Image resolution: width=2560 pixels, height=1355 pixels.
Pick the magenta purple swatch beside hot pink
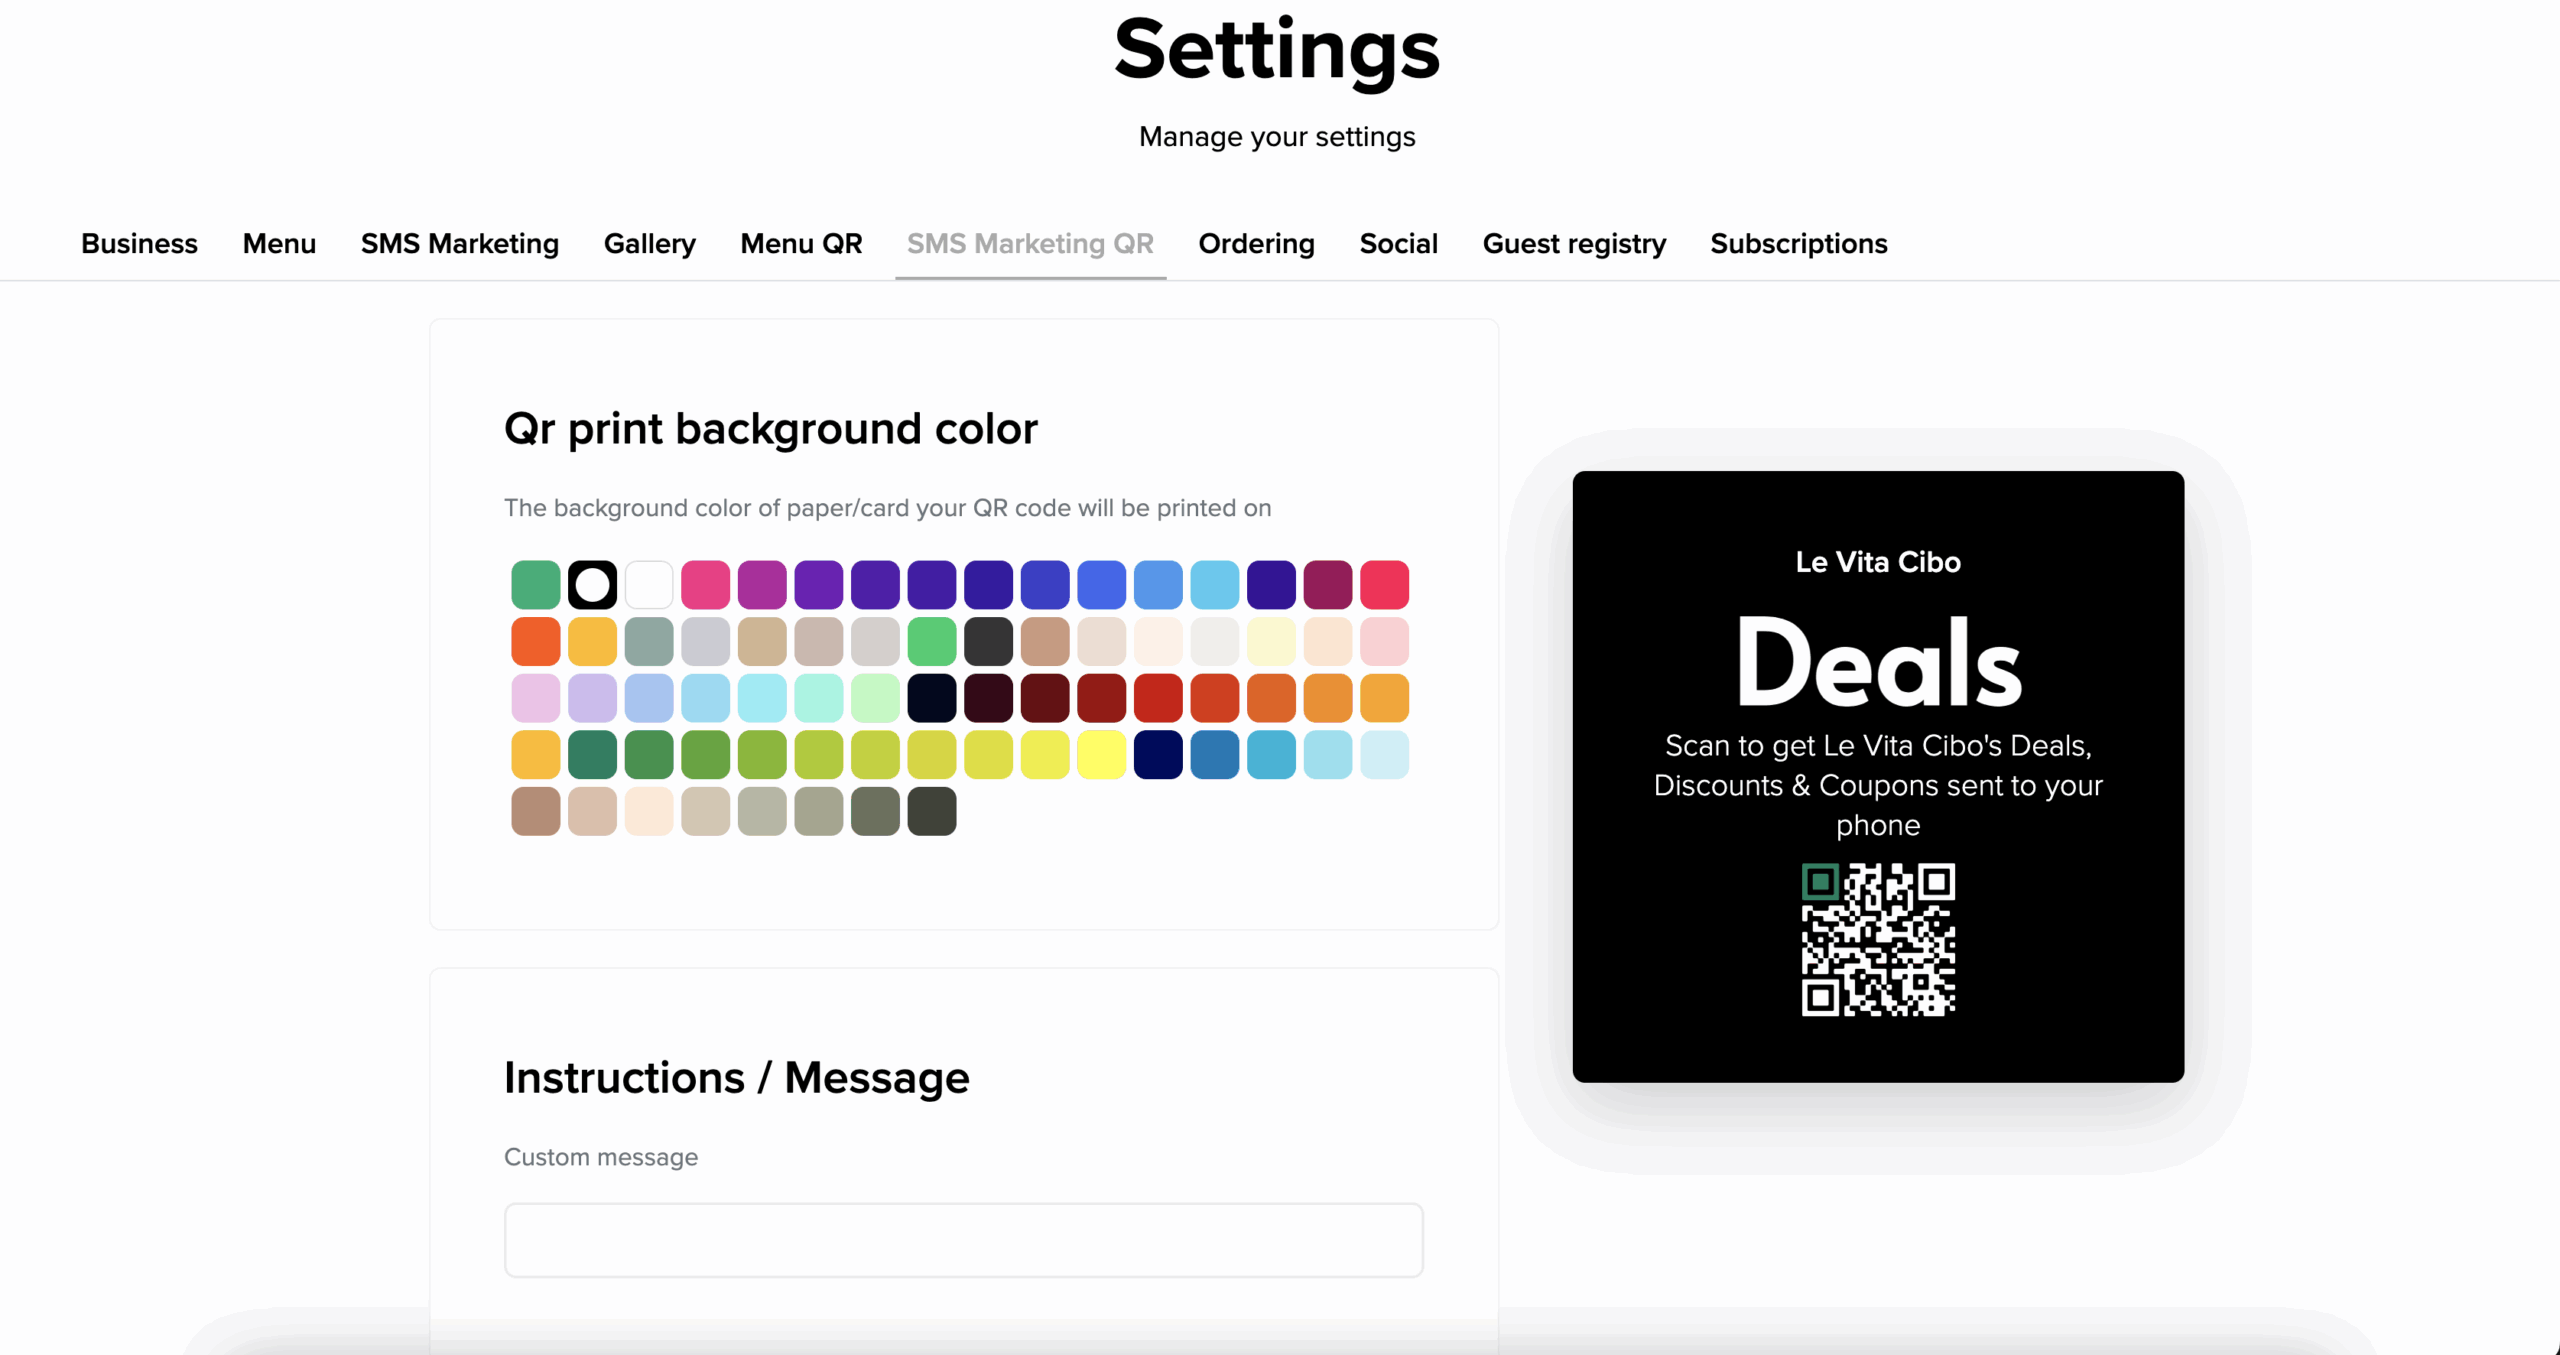click(x=762, y=585)
